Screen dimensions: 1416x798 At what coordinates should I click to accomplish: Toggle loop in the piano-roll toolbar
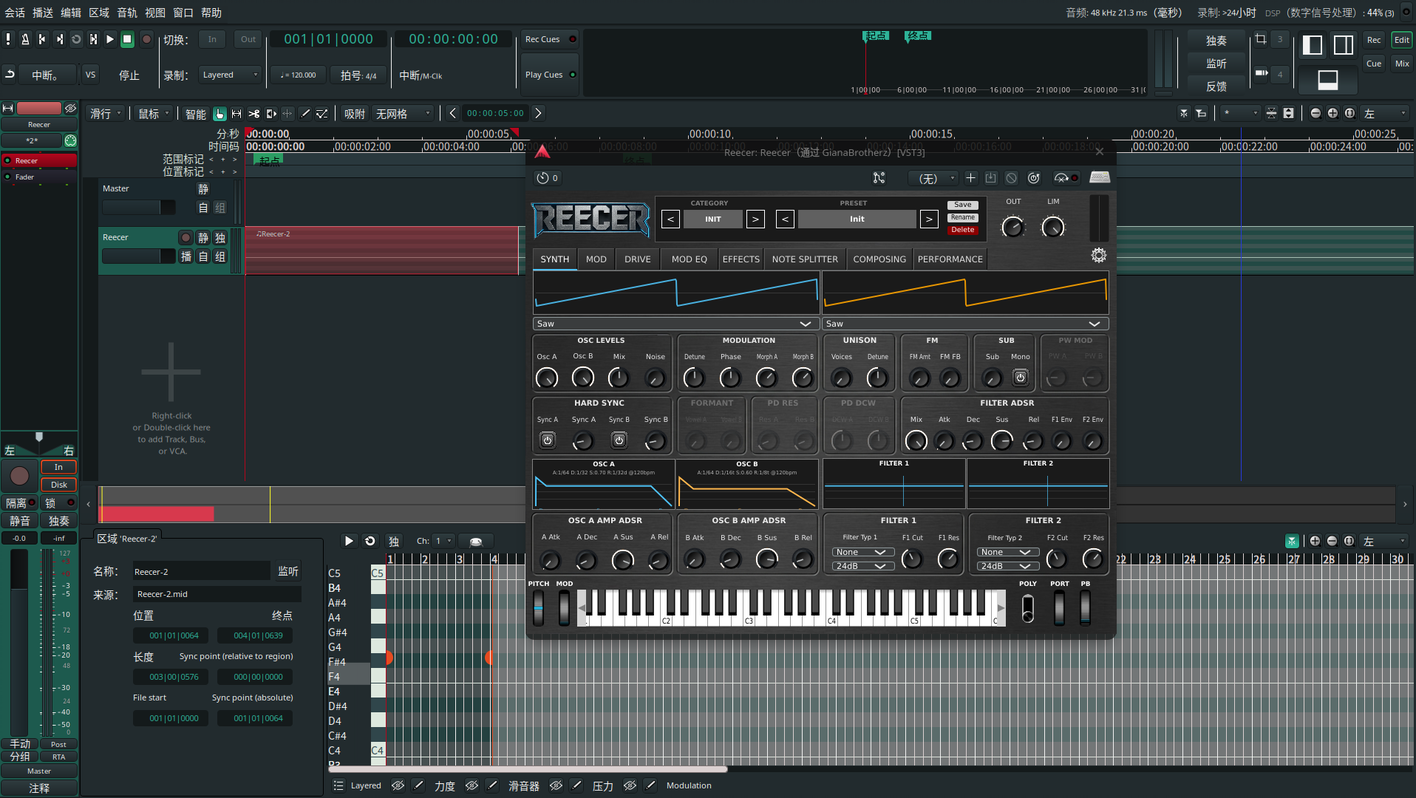(370, 541)
